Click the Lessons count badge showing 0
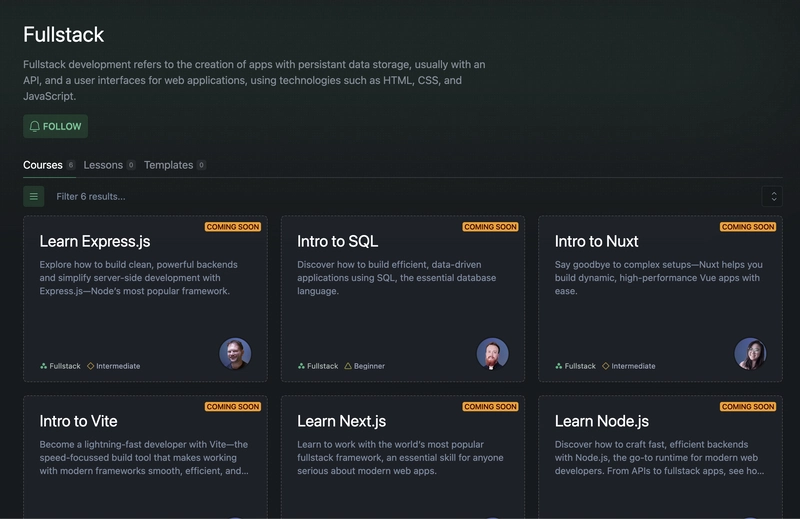800x519 pixels. pos(131,165)
